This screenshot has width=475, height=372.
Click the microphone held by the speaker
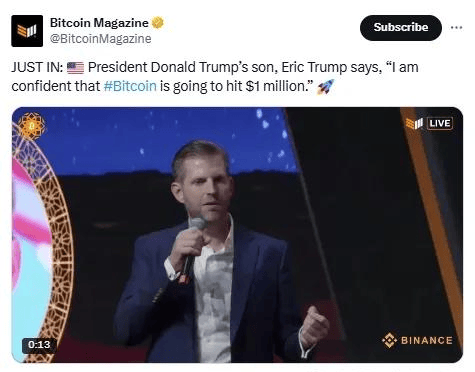click(193, 247)
